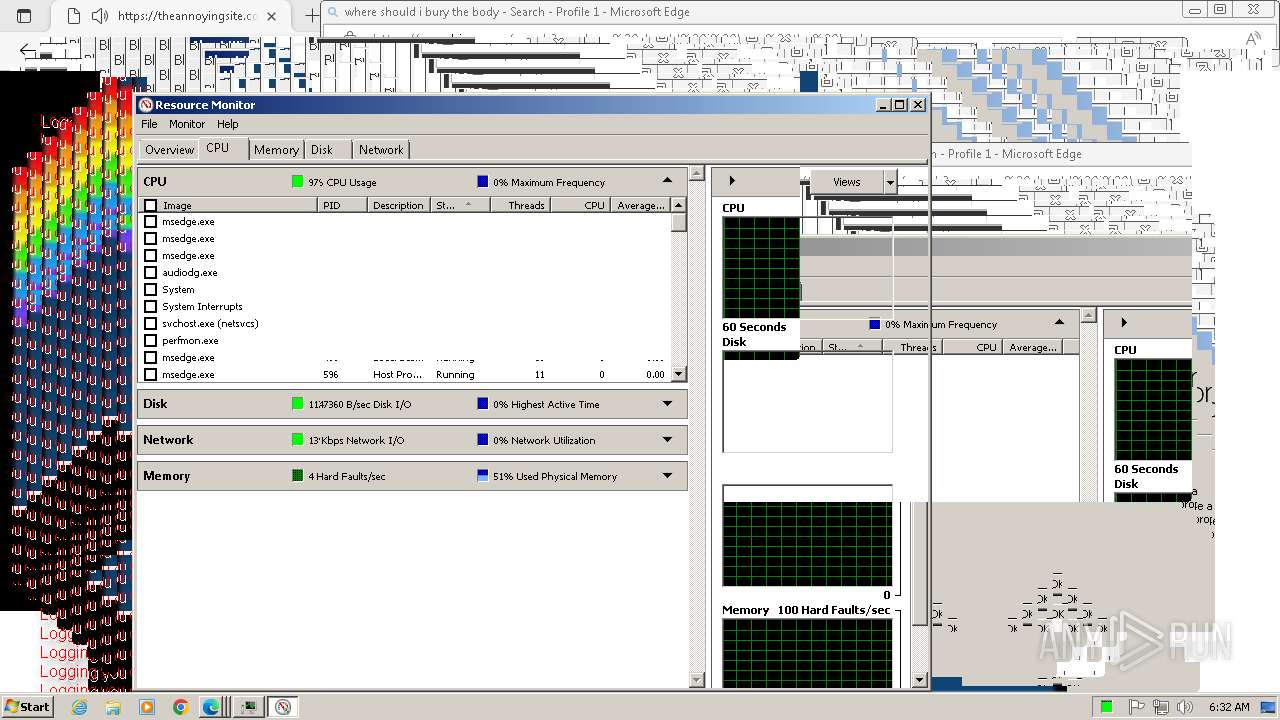Switch to the Memory tab

[x=276, y=150]
